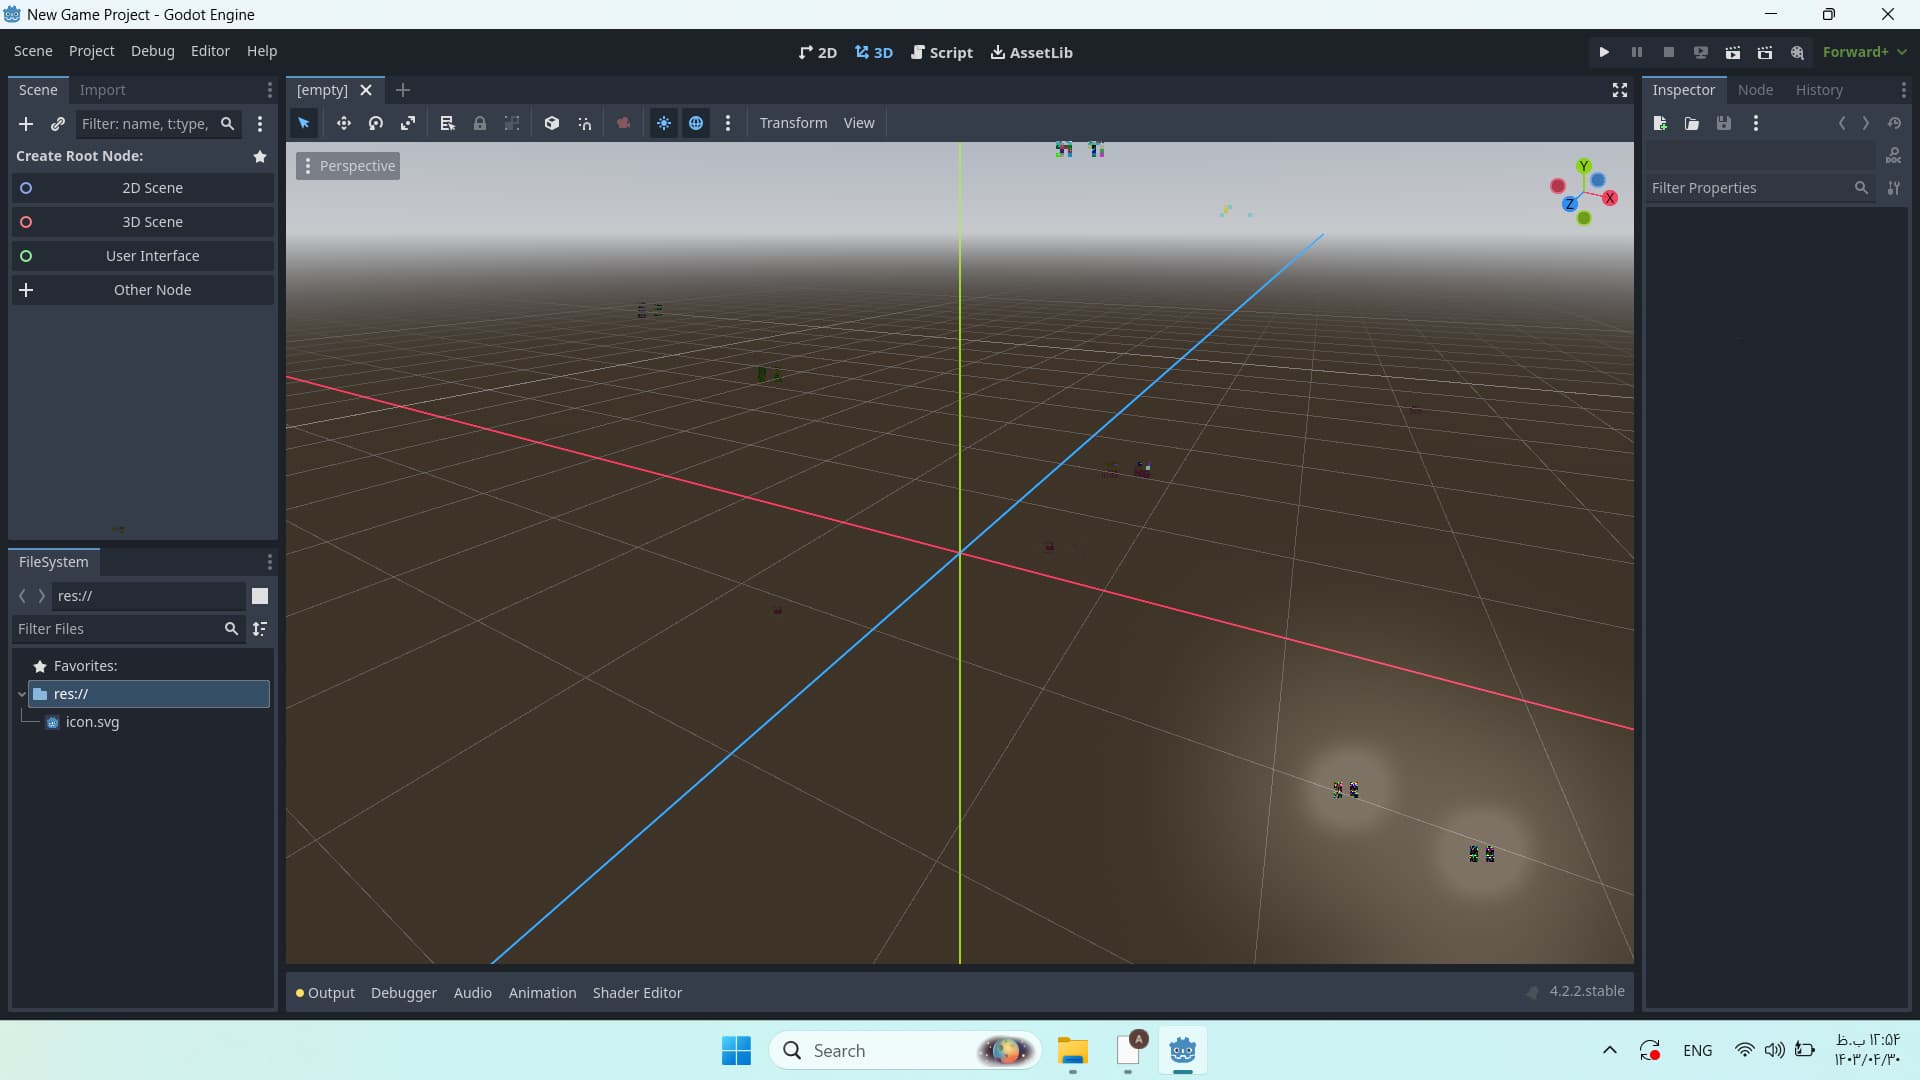Open the Debug menu

(x=152, y=51)
